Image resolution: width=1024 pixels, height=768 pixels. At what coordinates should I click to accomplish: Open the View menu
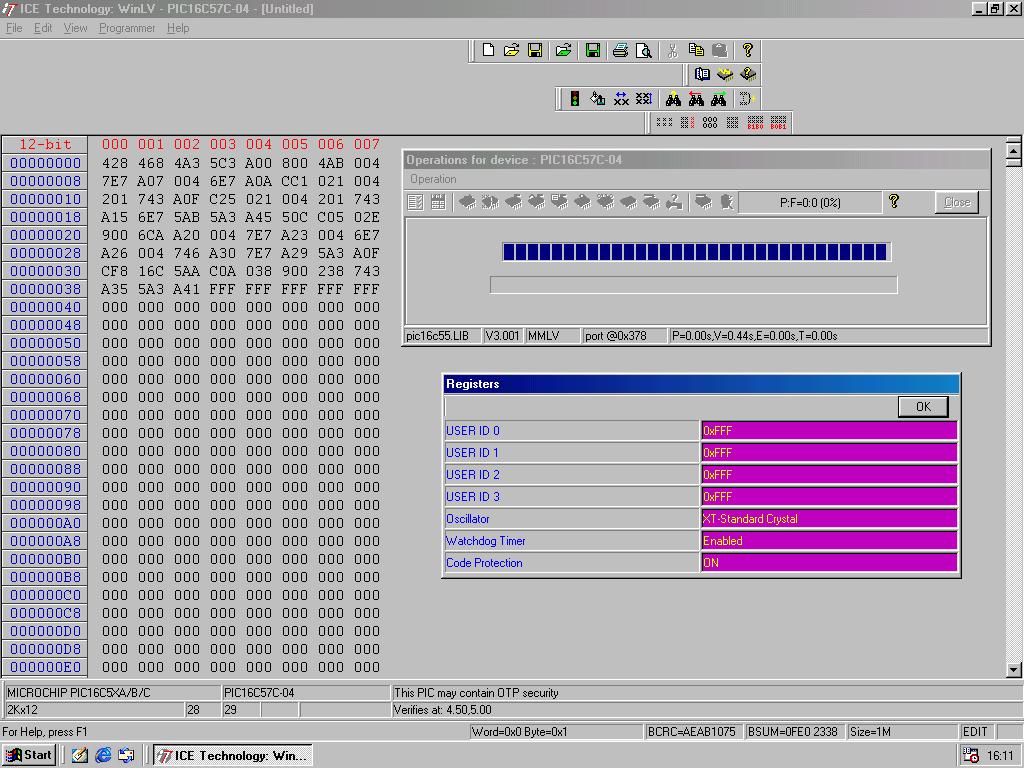pyautogui.click(x=75, y=28)
